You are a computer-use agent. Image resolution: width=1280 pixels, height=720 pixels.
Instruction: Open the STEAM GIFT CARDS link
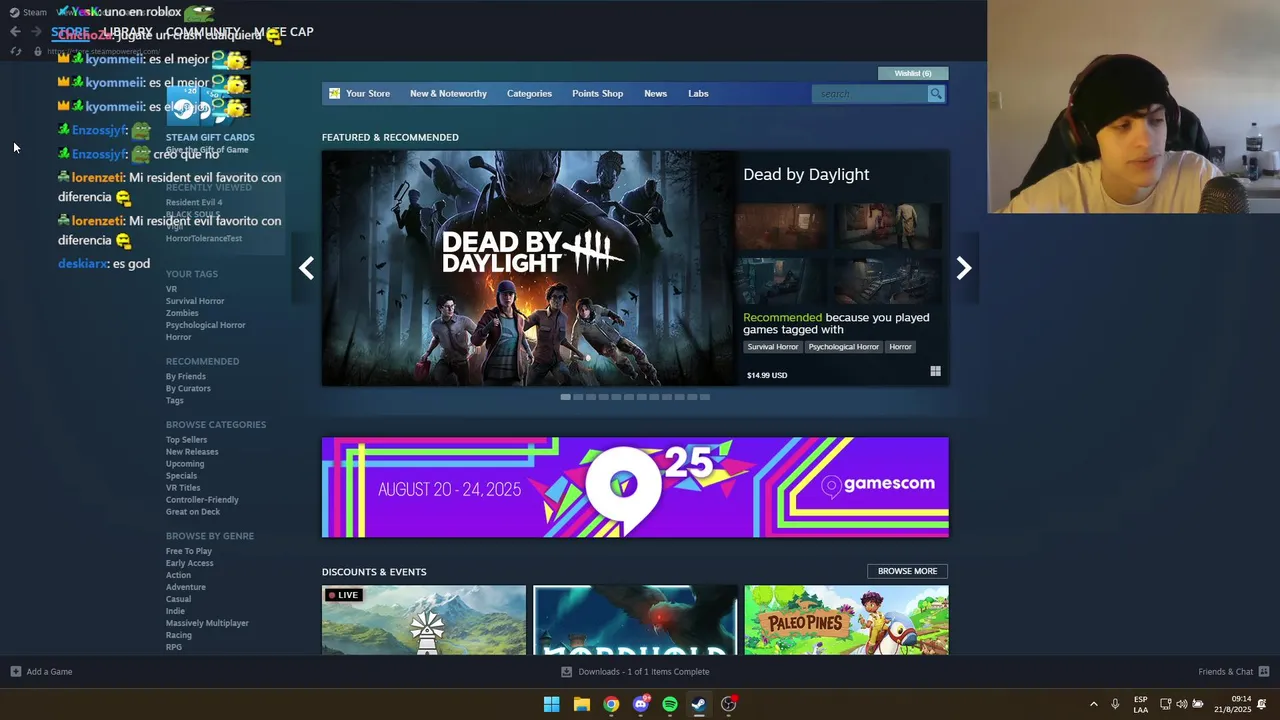210,137
